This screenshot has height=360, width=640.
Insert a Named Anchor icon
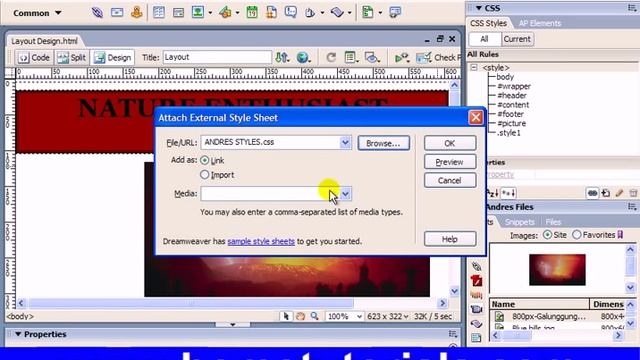136,13
